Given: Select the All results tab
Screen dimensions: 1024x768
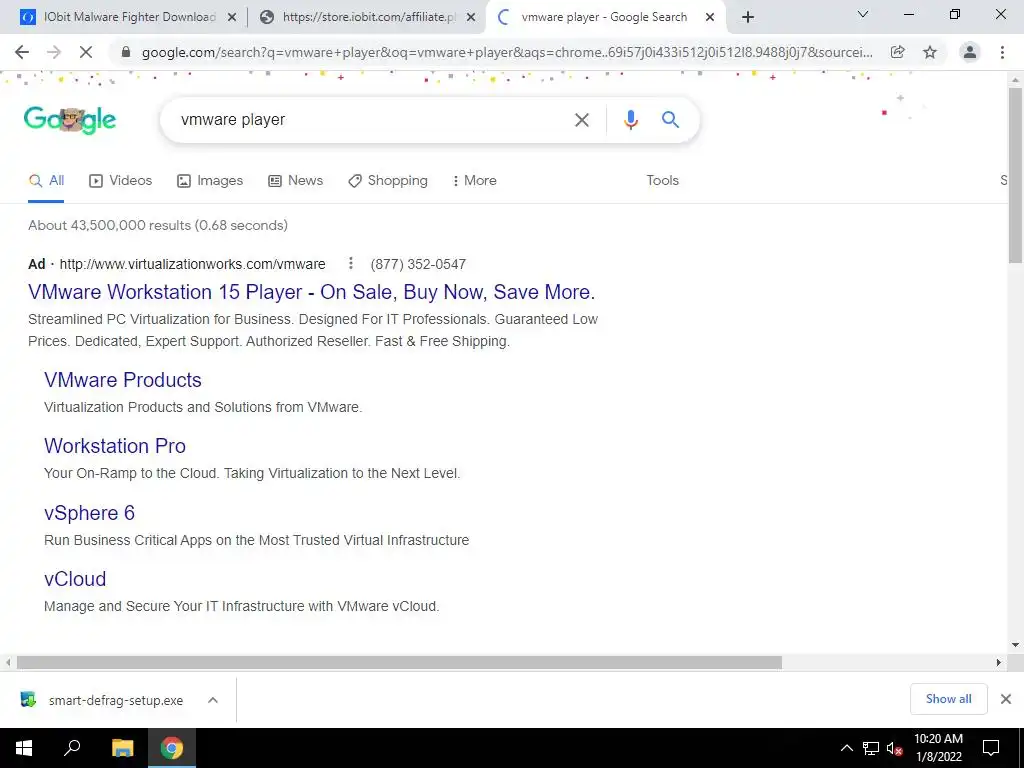Looking at the screenshot, I should (46, 180).
